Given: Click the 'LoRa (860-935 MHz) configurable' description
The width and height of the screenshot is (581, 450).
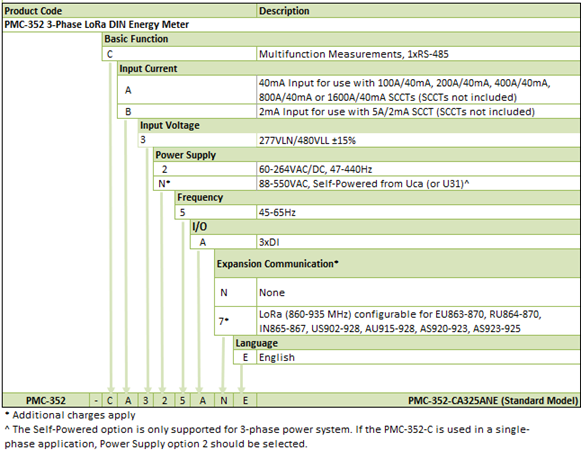Looking at the screenshot, I should click(400, 321).
